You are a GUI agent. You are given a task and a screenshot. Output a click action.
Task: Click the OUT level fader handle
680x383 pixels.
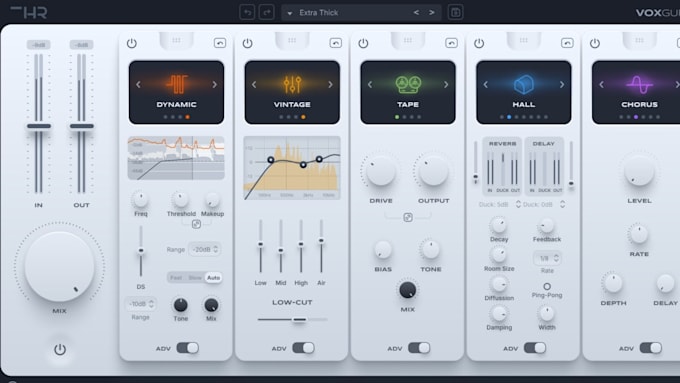[82, 126]
